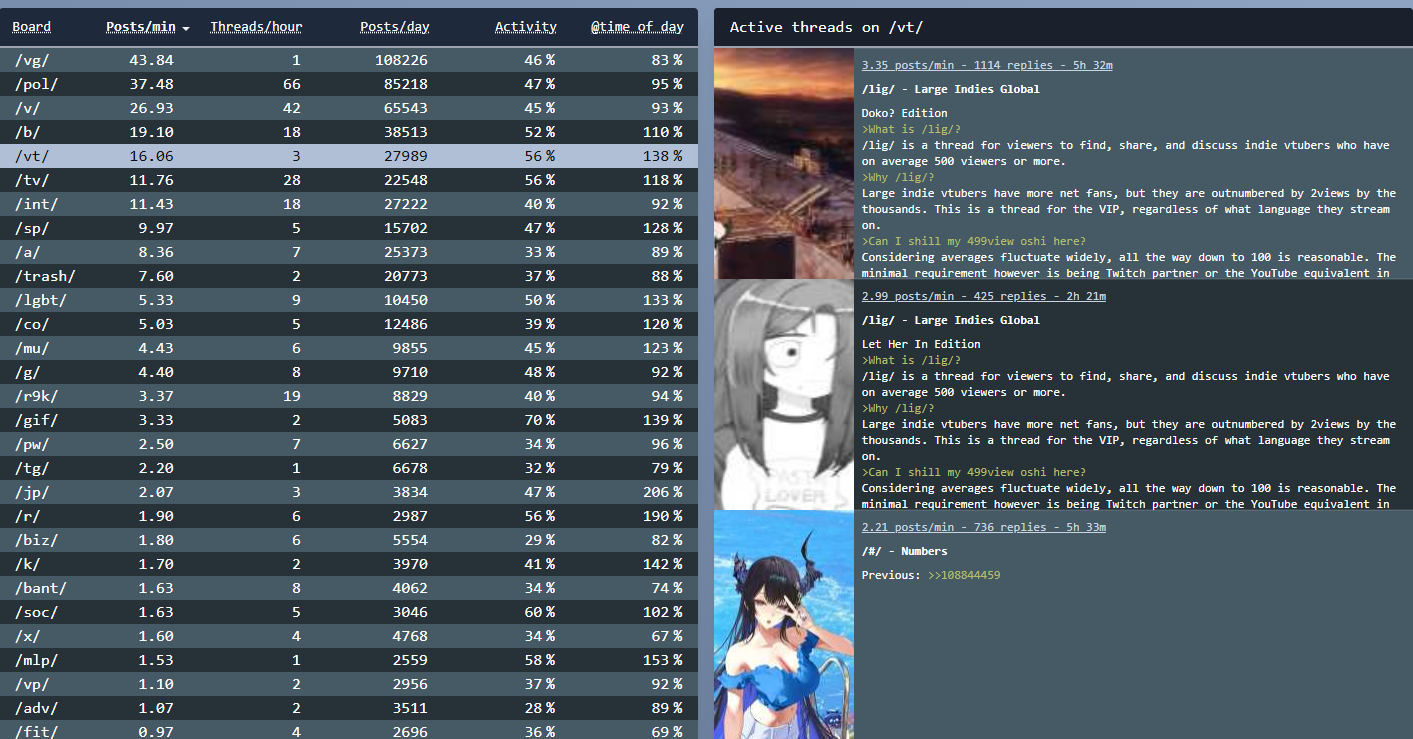The image size is (1413, 739).
Task: Open the /soc/ board entry
Action: [x=349, y=612]
